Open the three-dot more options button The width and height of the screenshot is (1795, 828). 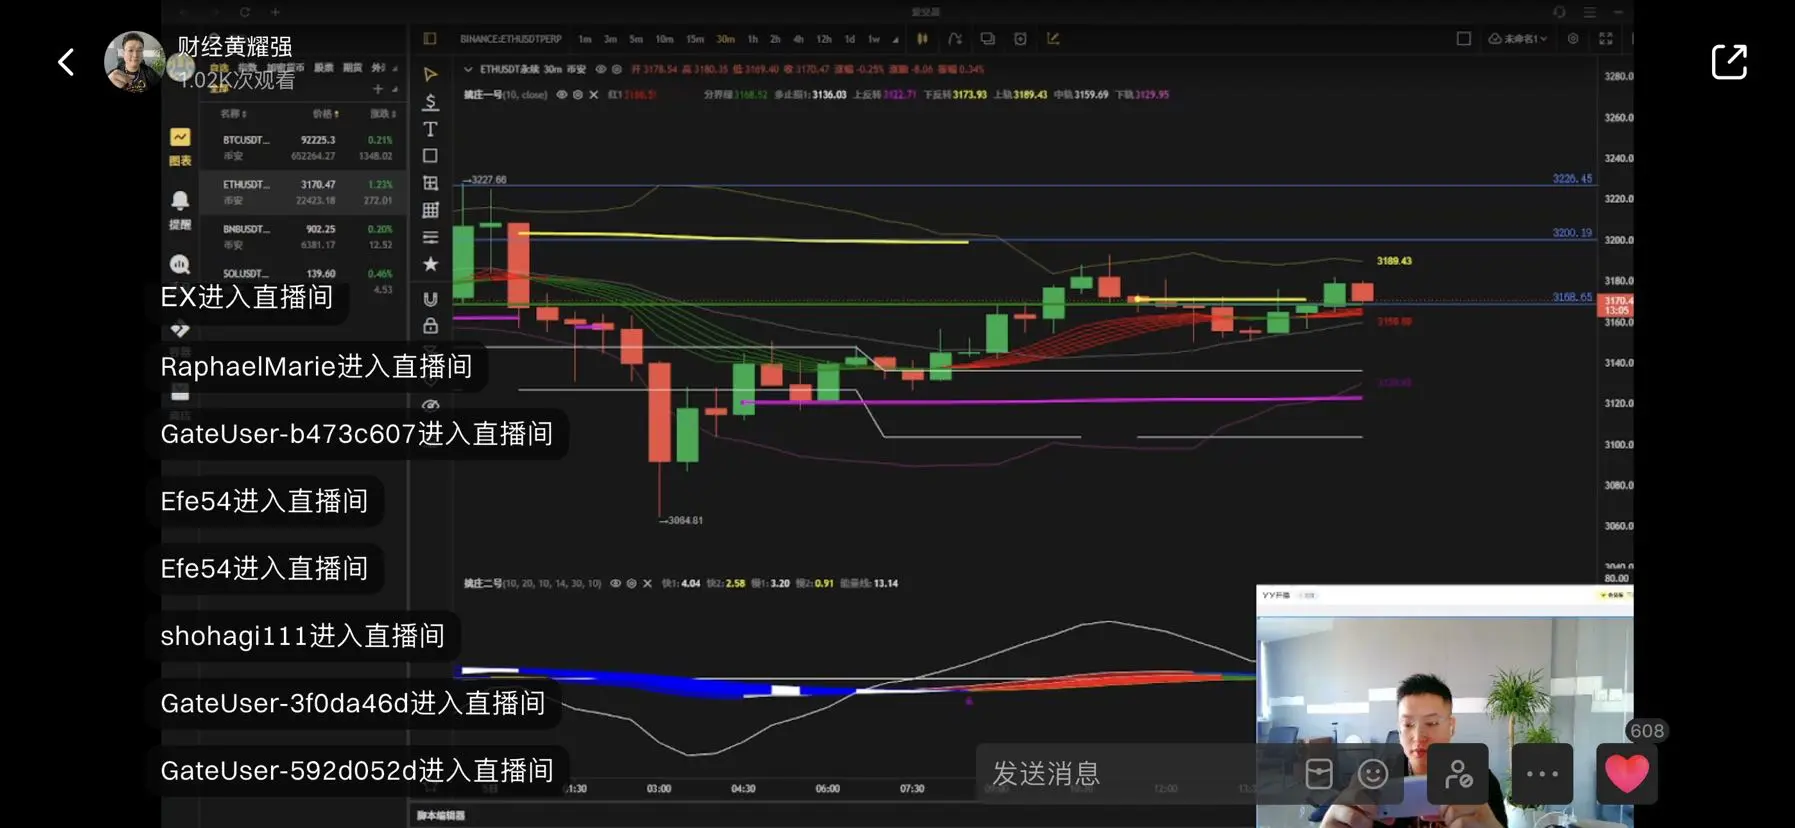1542,773
